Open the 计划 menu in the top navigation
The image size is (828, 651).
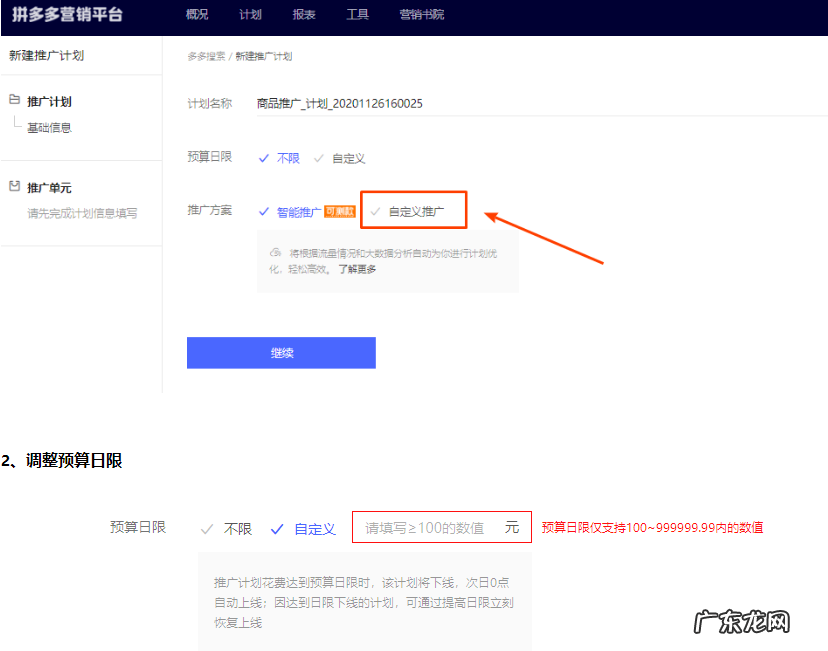[249, 15]
